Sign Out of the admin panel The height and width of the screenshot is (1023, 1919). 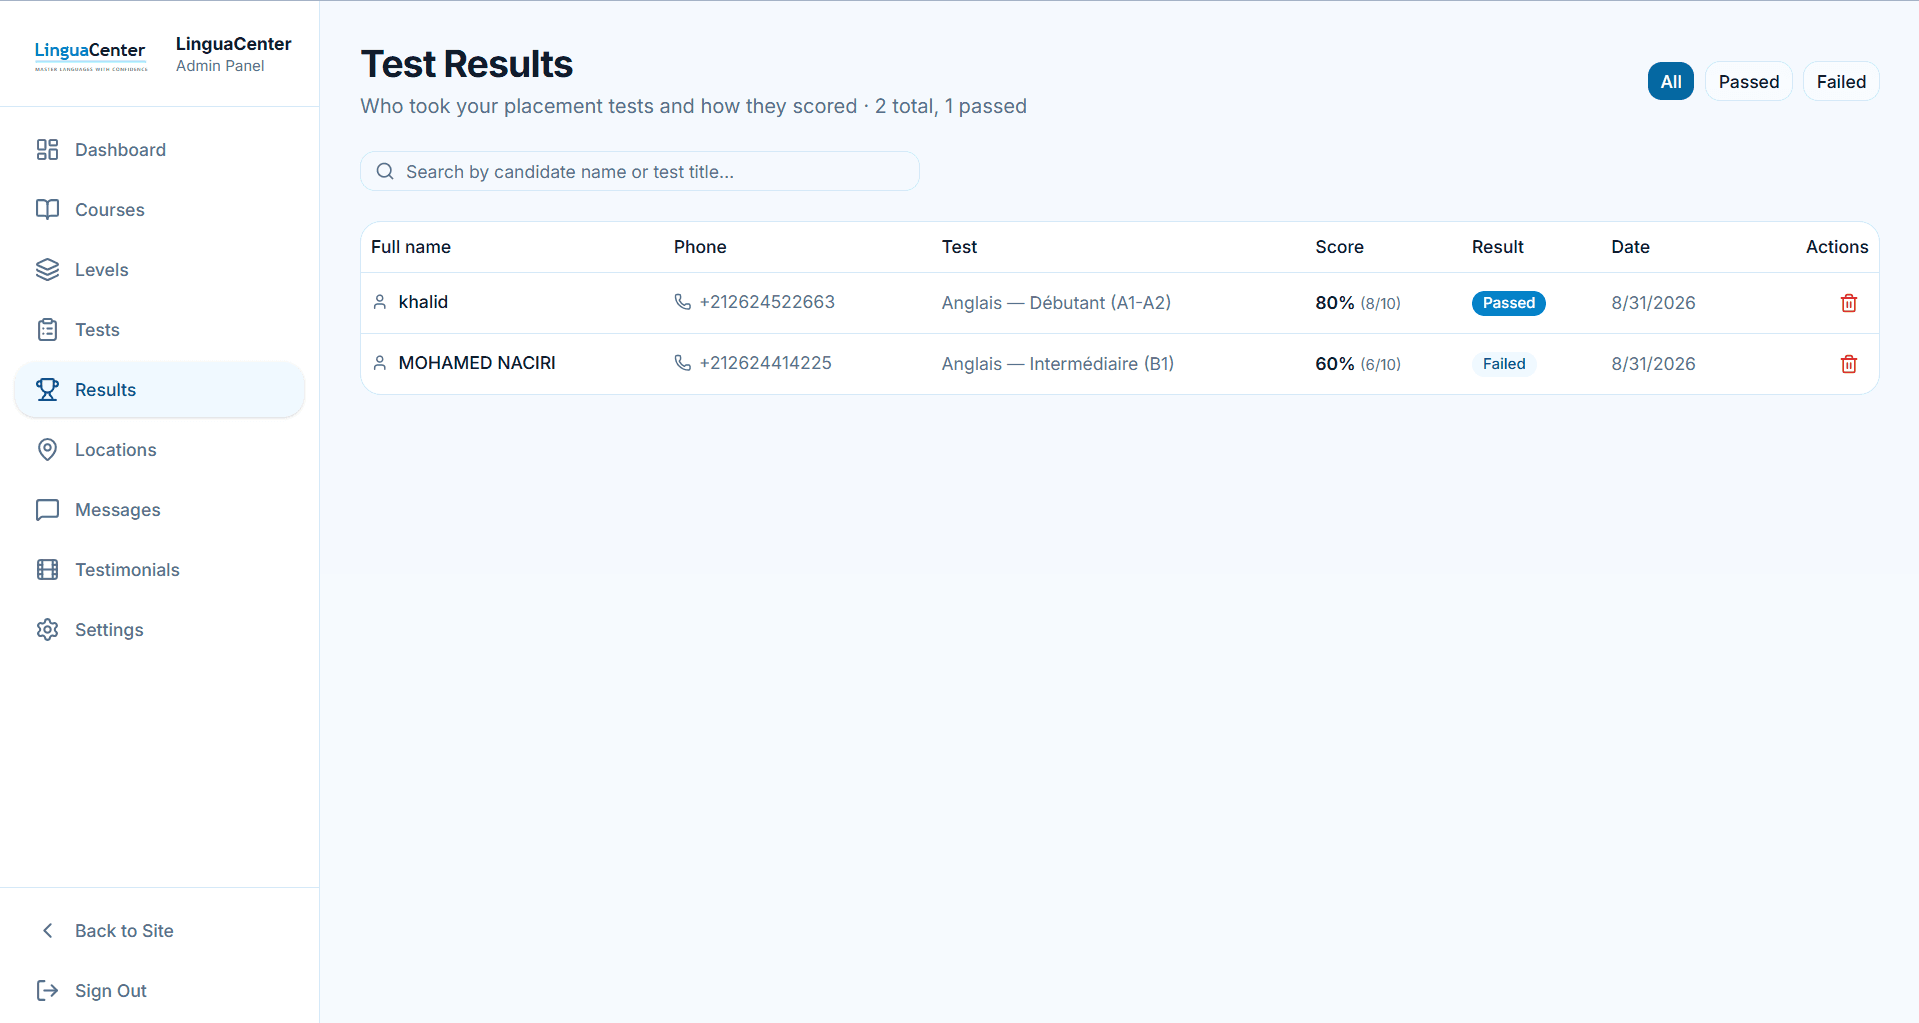160,991
